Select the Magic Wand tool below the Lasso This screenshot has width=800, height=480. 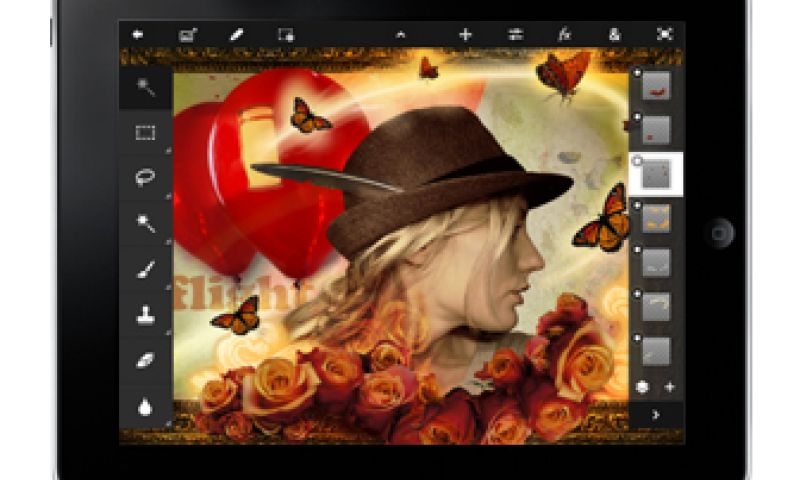coord(146,223)
